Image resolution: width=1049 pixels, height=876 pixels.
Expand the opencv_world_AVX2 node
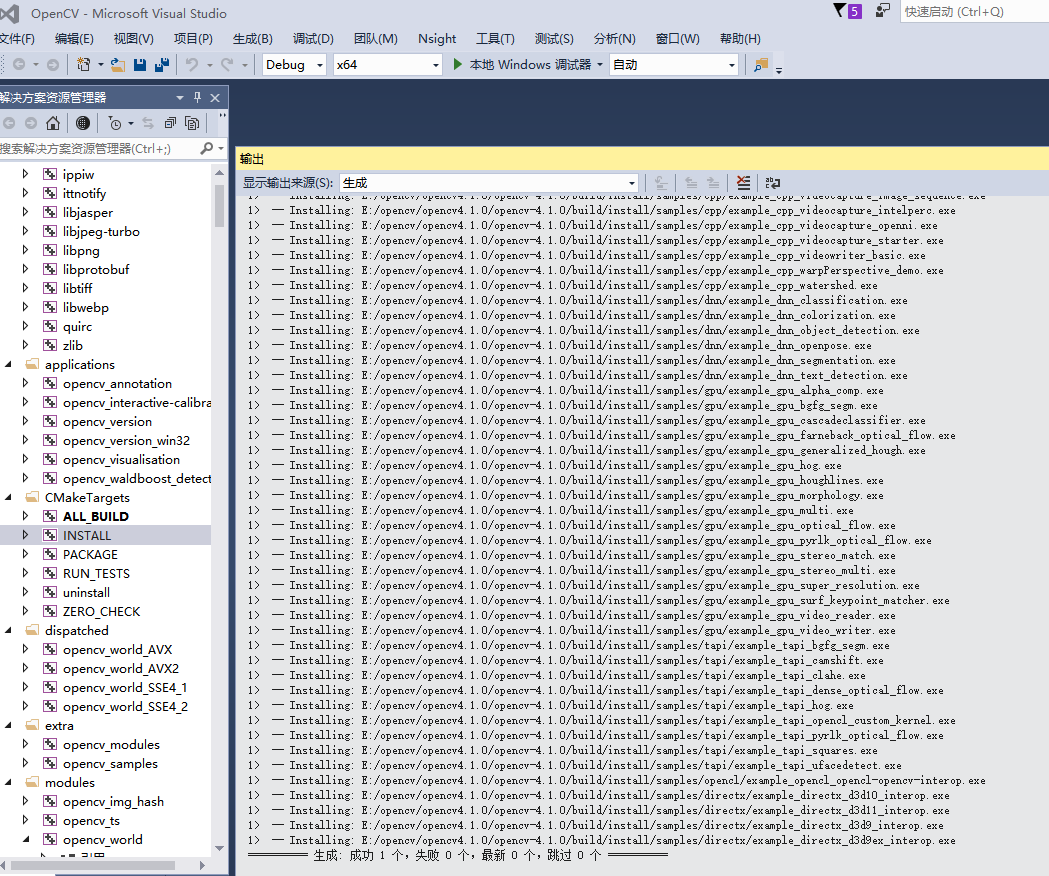point(25,668)
